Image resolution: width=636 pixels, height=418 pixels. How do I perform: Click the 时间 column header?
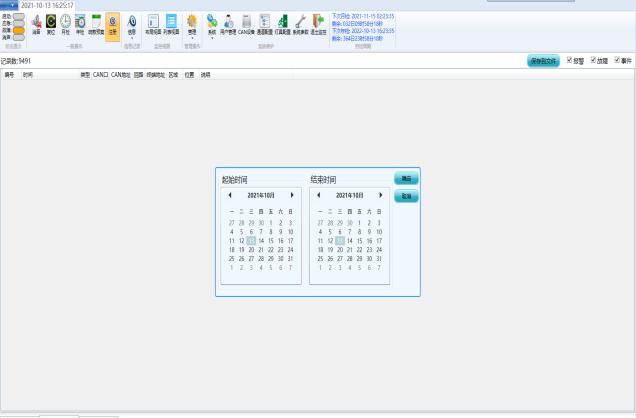pos(28,74)
